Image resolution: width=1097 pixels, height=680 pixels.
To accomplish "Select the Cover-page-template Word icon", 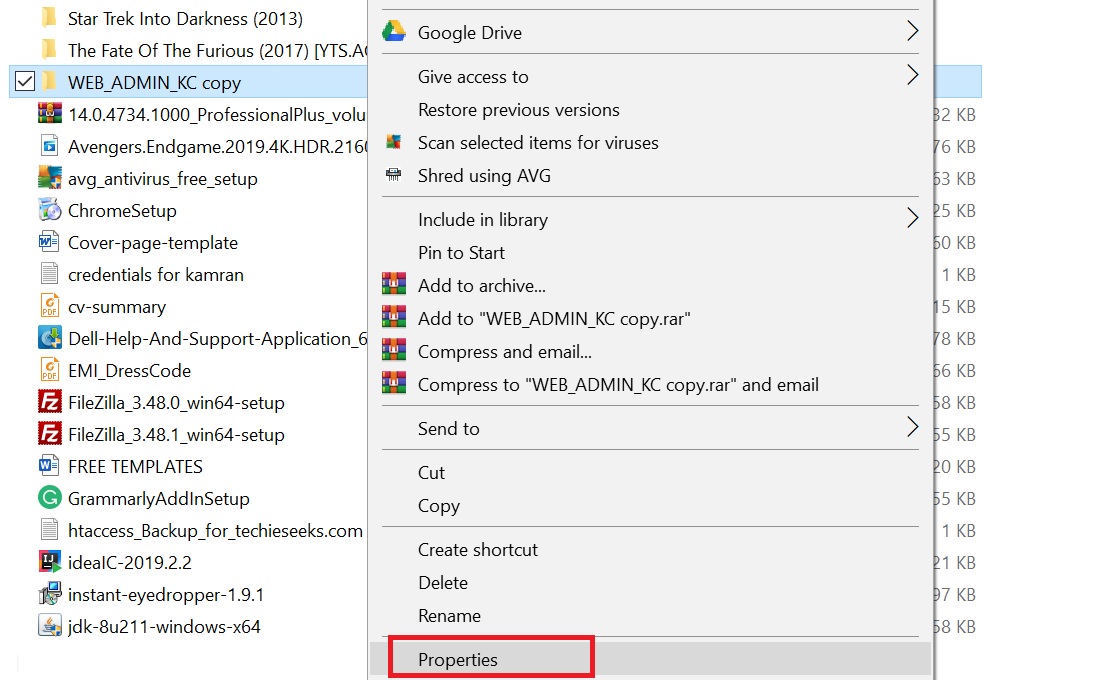I will [x=49, y=242].
